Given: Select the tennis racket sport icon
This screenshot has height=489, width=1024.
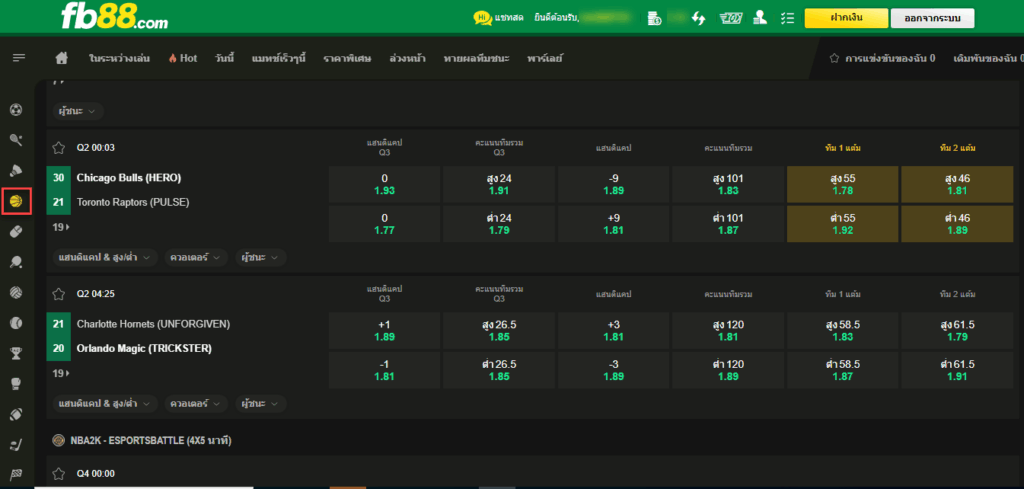Looking at the screenshot, I should pos(16,140).
